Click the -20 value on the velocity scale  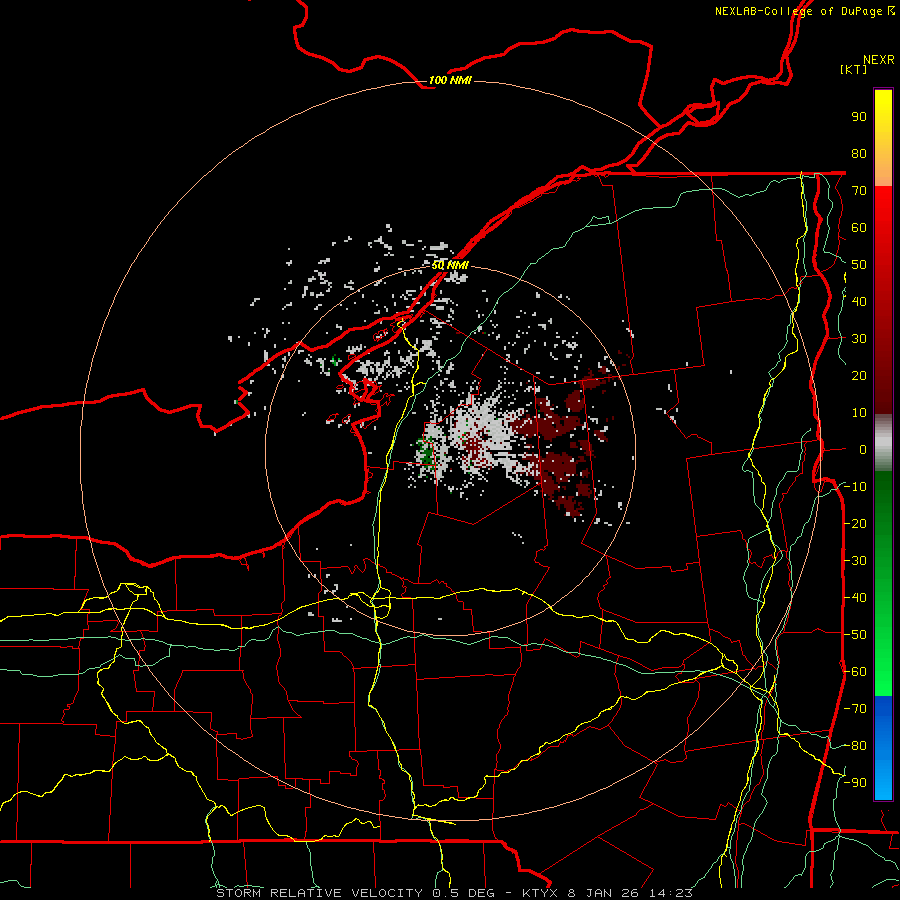[855, 524]
